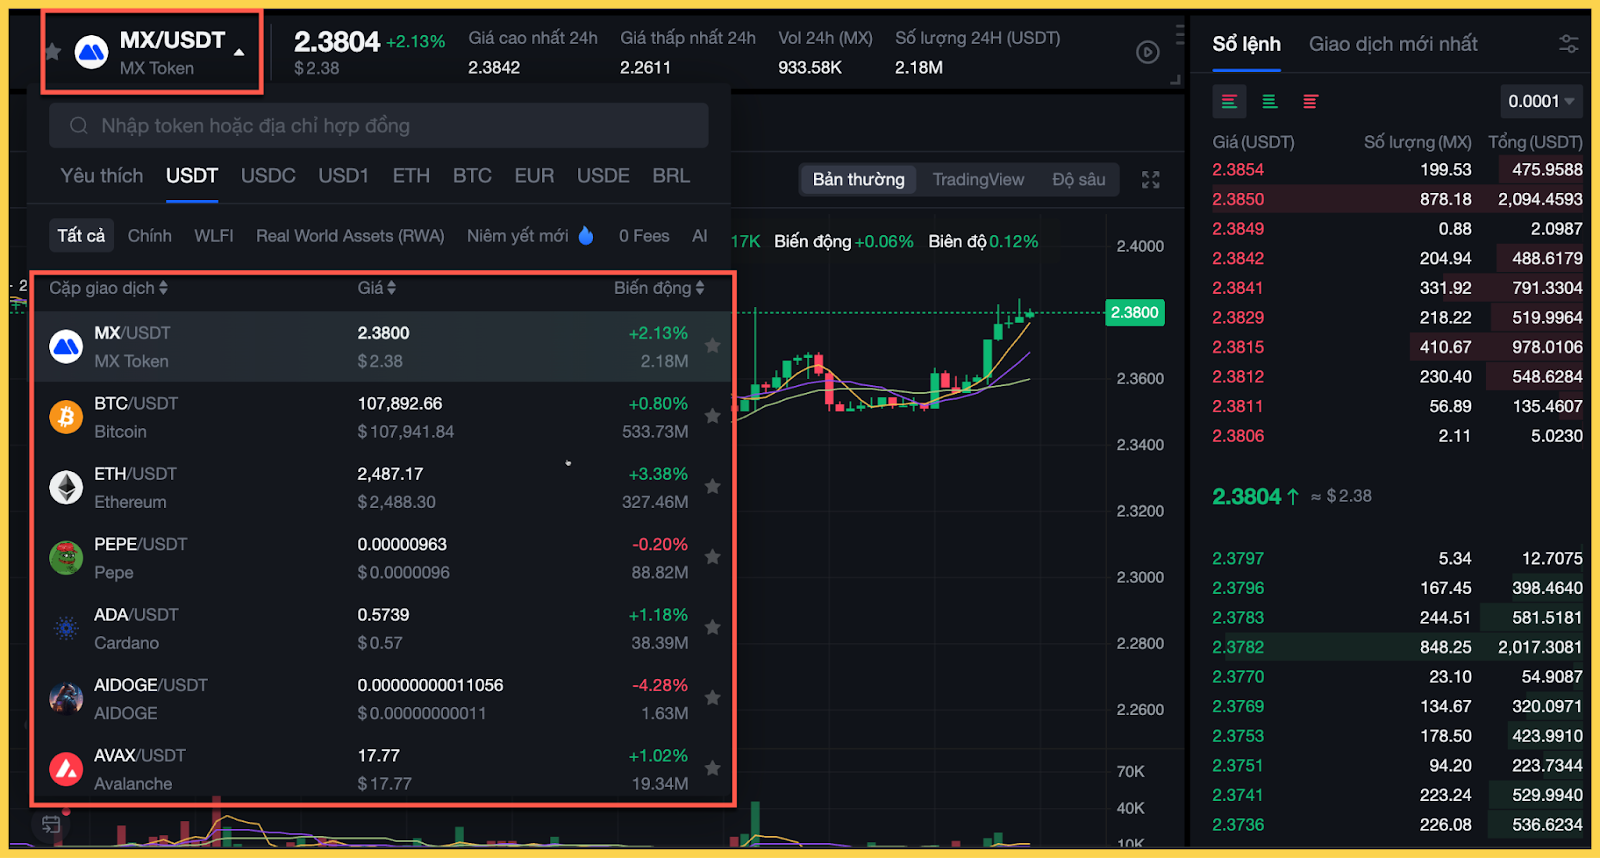The width and height of the screenshot is (1600, 858).
Task: Show buy orders only layout
Action: tap(1270, 101)
